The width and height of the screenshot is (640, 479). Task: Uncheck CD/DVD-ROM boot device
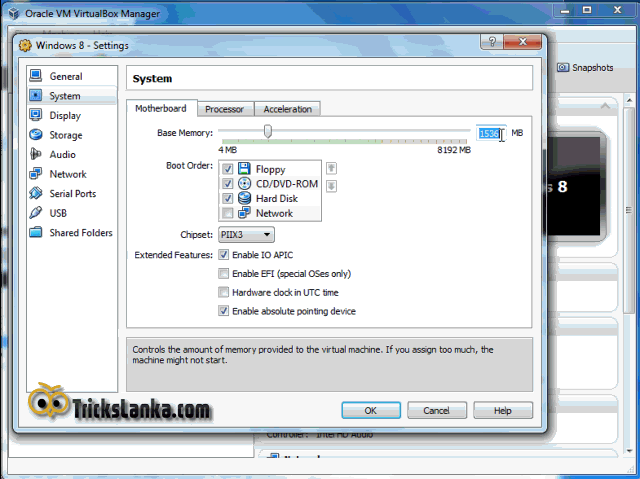click(228, 184)
